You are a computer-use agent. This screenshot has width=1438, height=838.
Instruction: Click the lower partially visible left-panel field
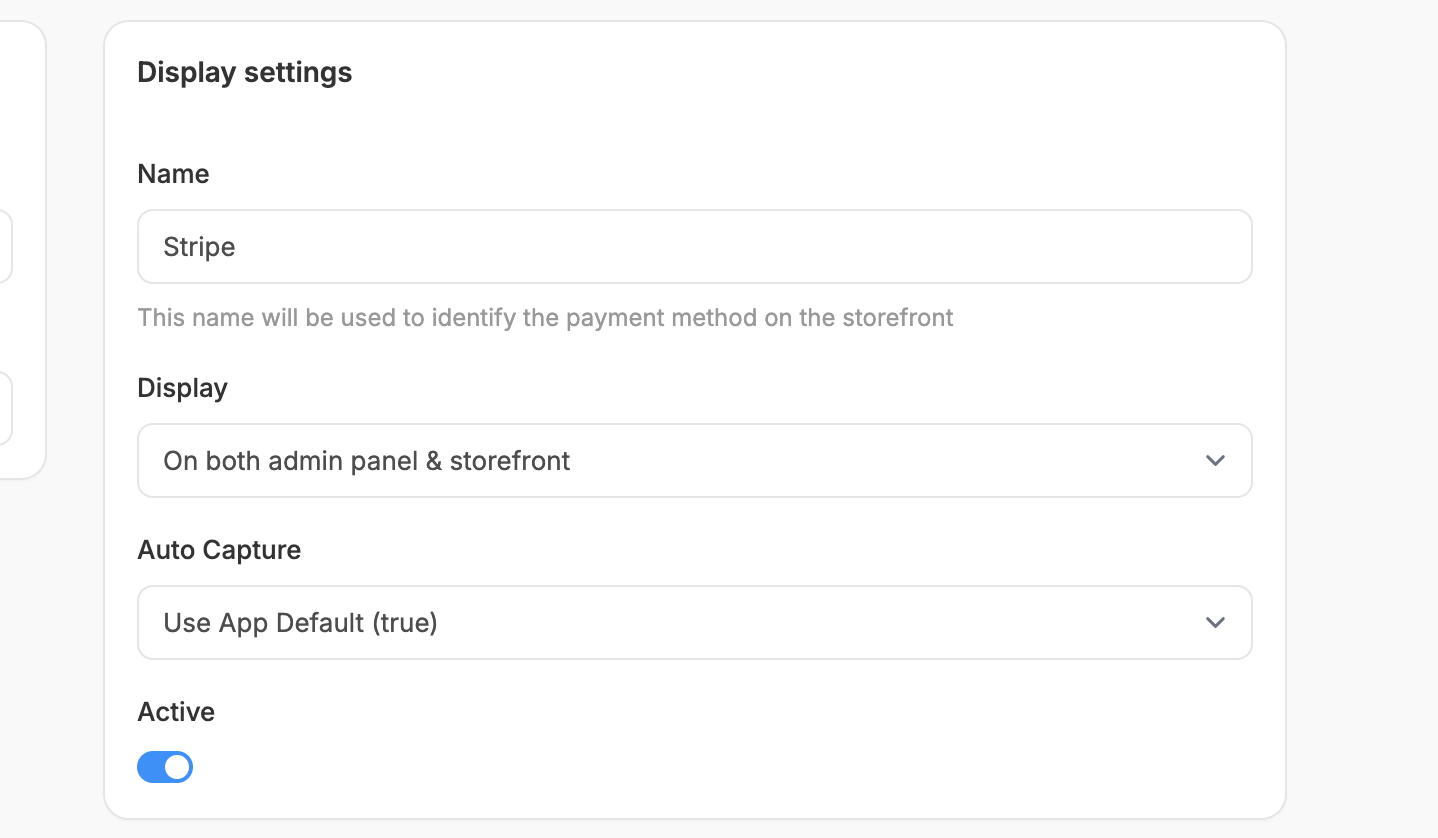(5, 408)
